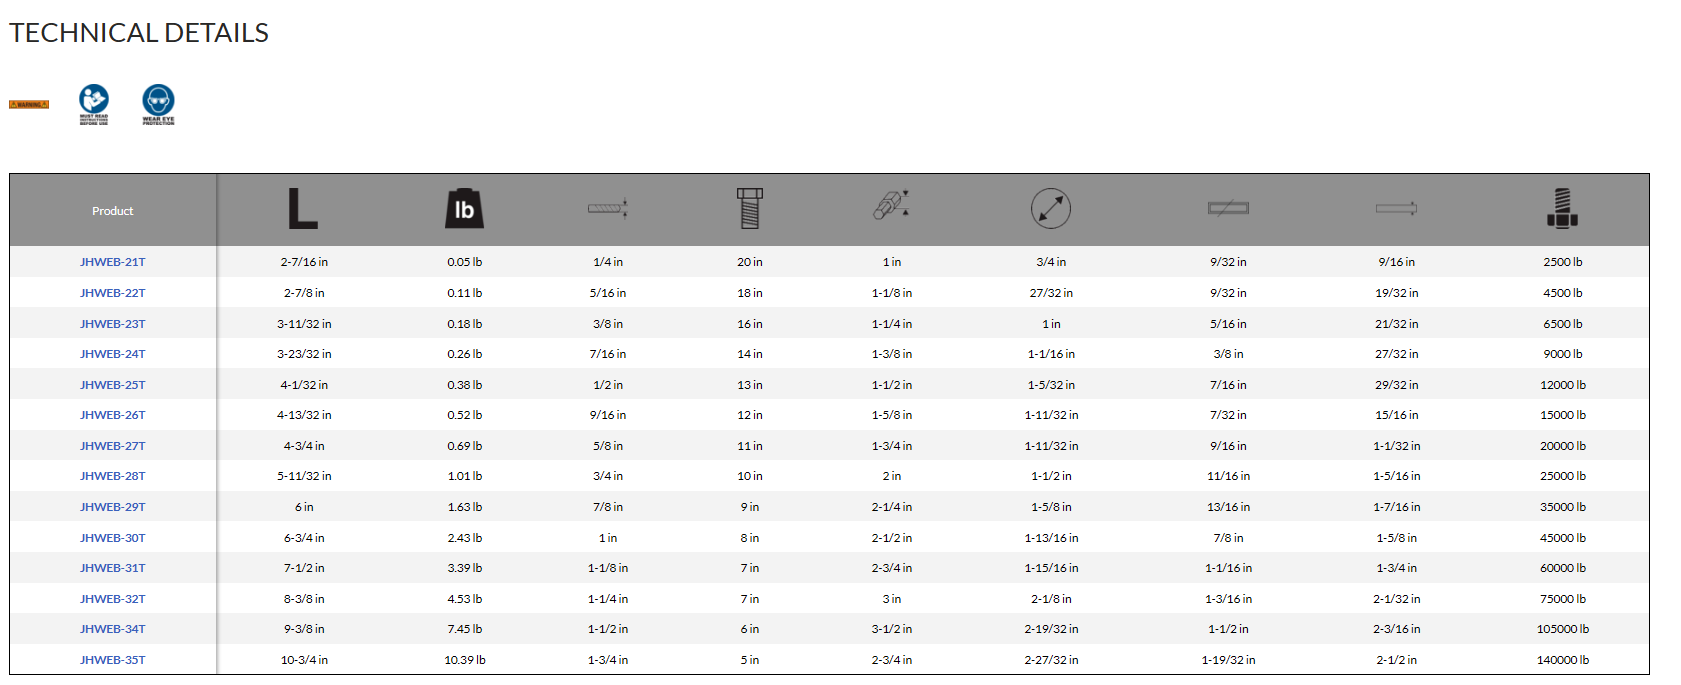Select the '8-3/8 in' length cell
This screenshot has width=1681, height=685.
point(304,599)
